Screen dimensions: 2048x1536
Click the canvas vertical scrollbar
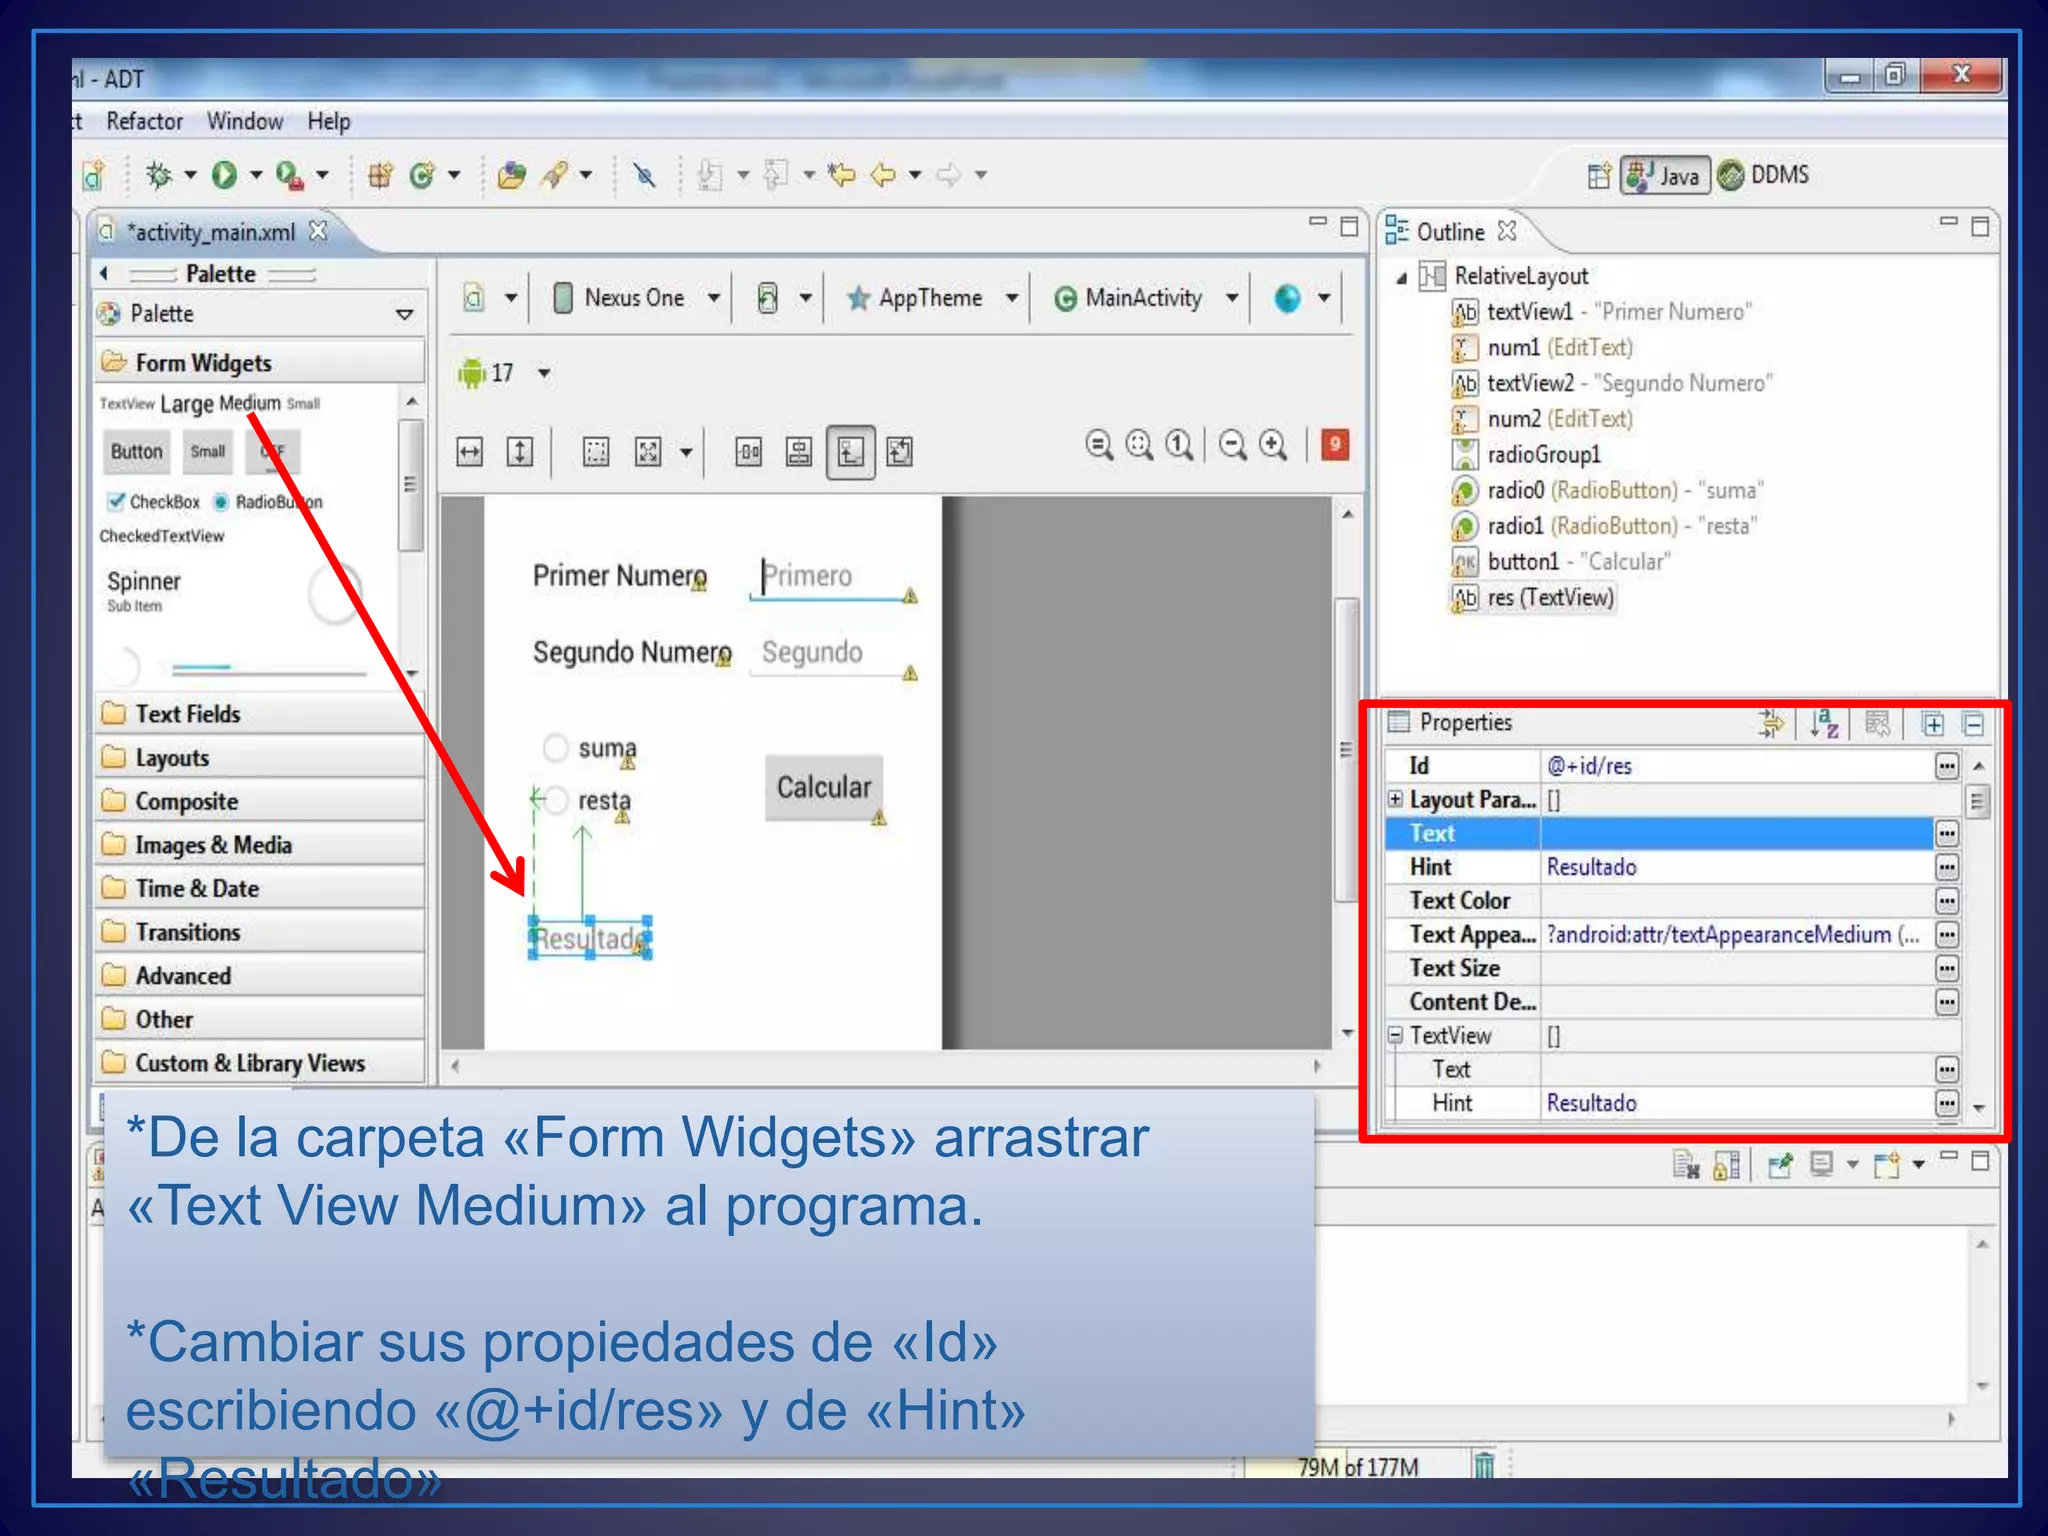pos(1347,750)
